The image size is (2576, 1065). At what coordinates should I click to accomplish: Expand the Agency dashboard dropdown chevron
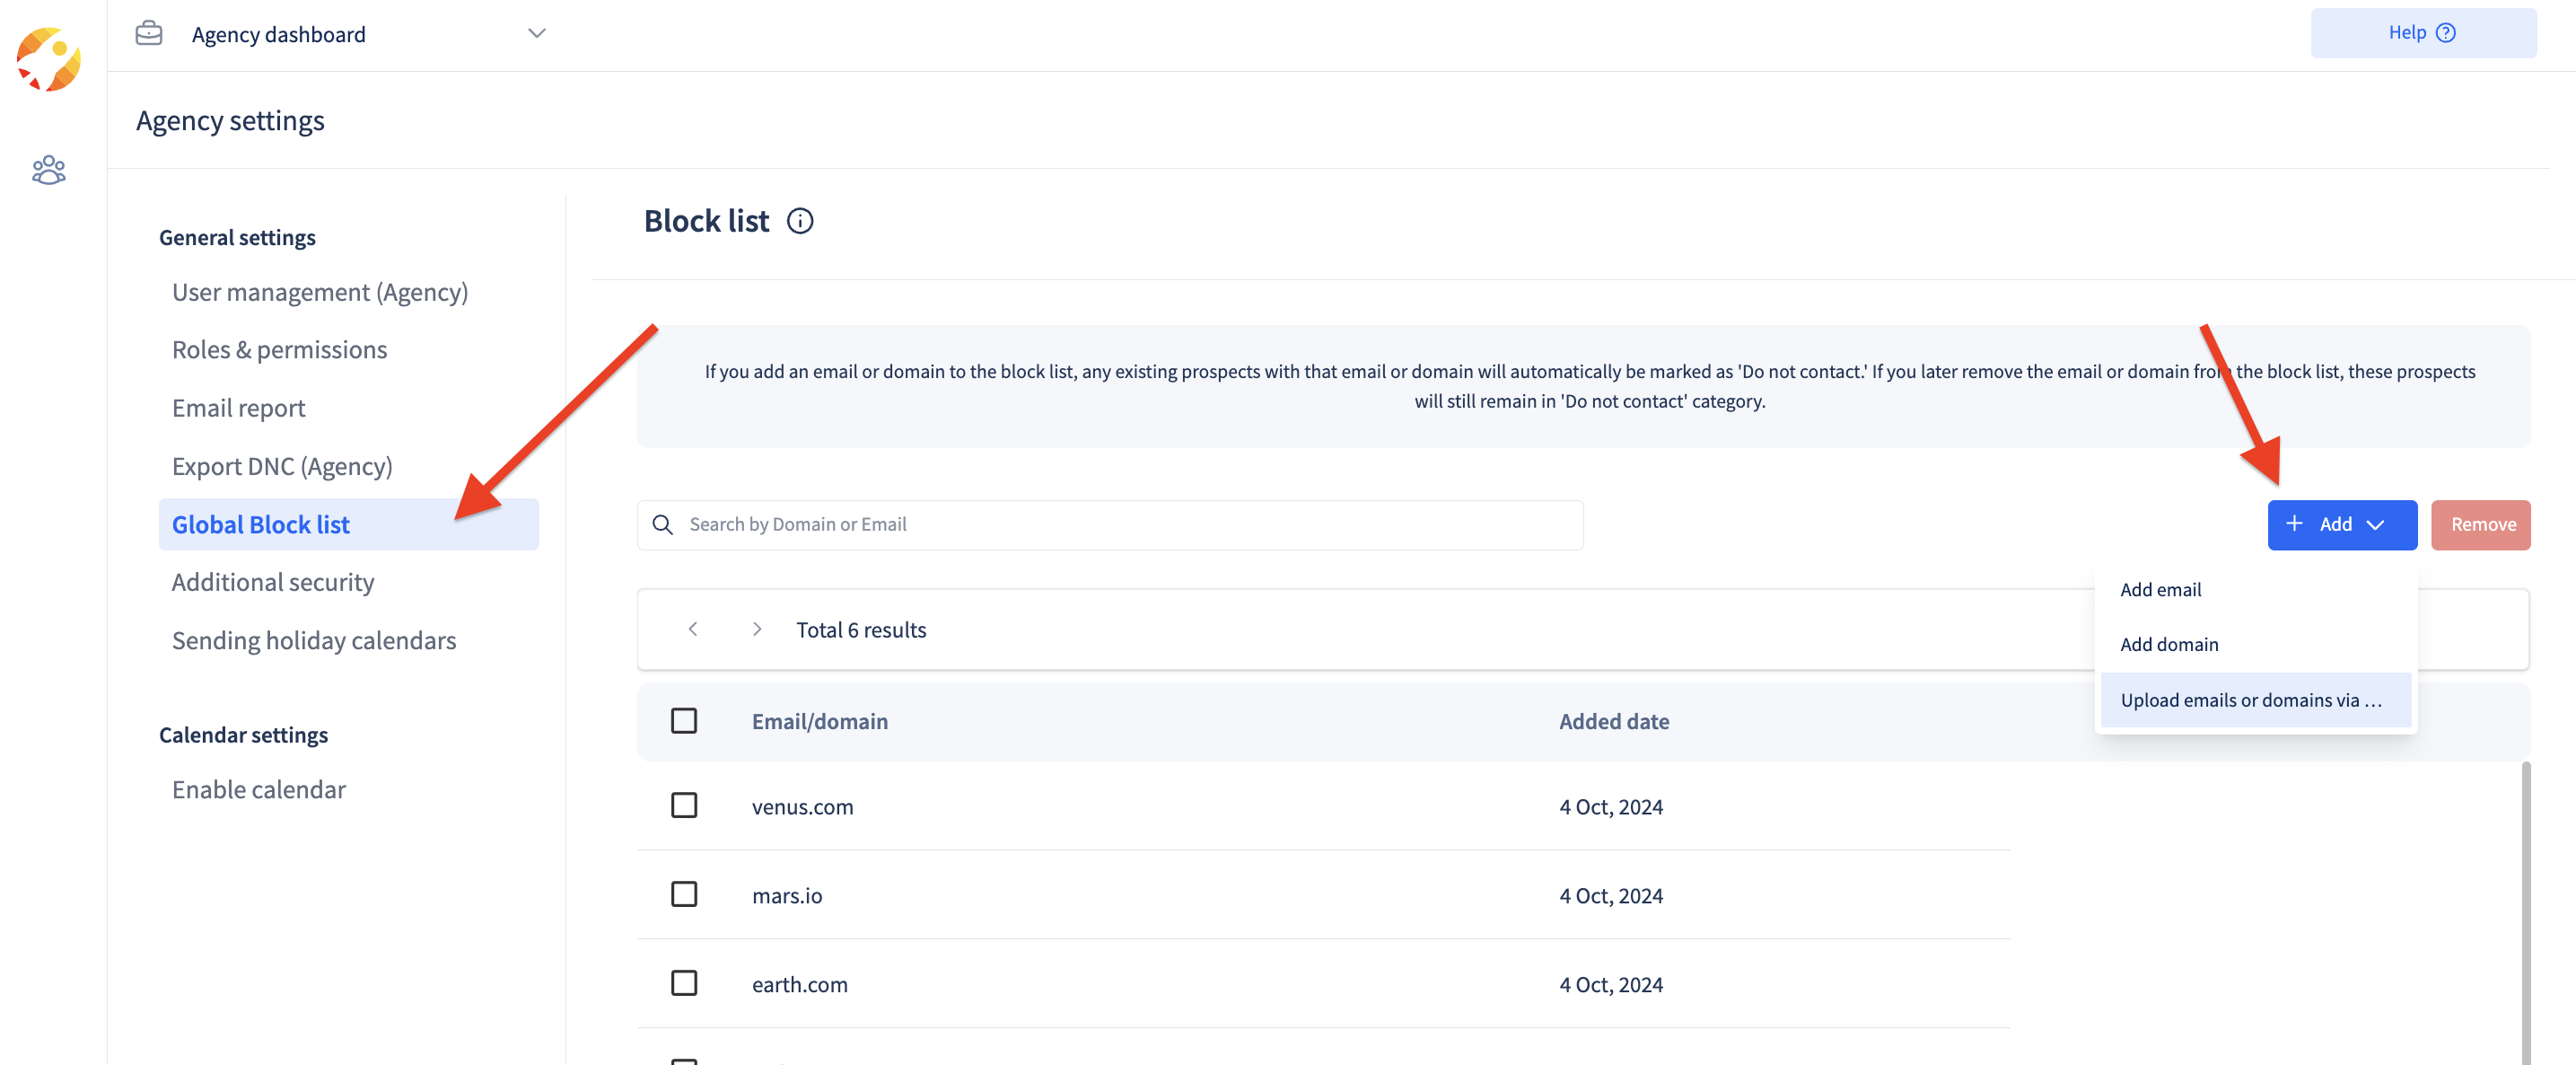tap(537, 33)
